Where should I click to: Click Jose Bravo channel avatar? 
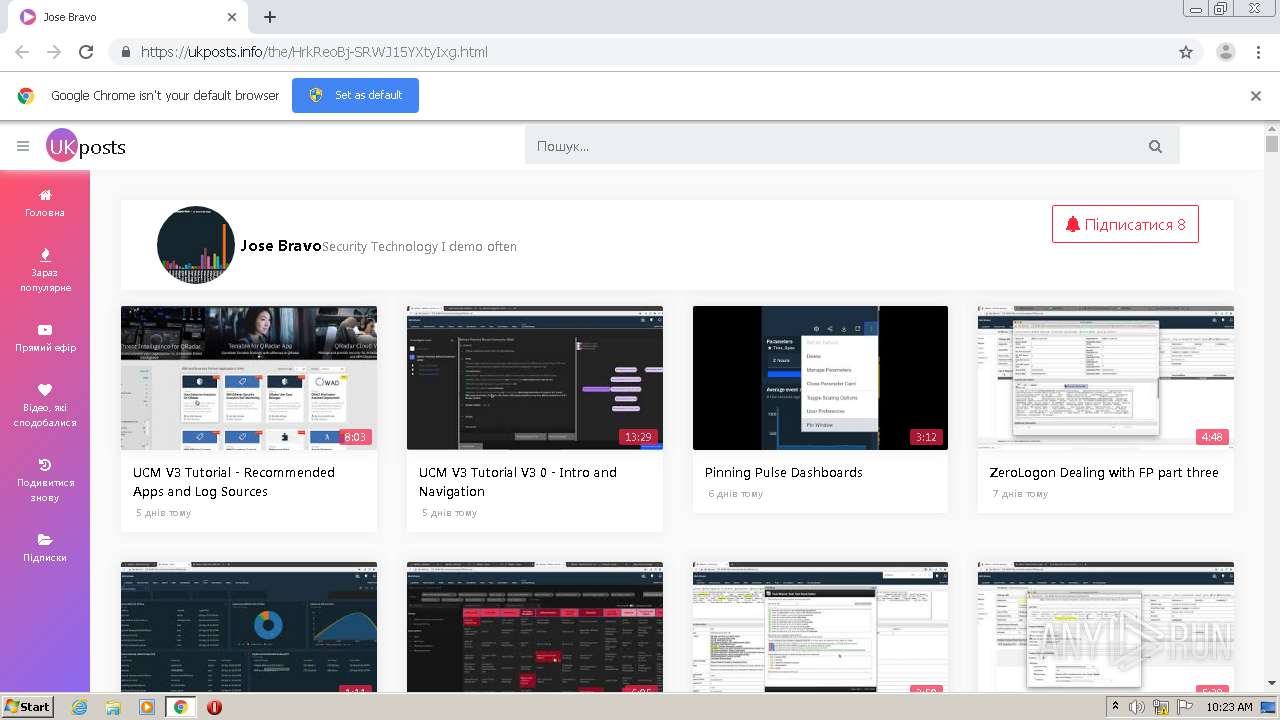196,245
